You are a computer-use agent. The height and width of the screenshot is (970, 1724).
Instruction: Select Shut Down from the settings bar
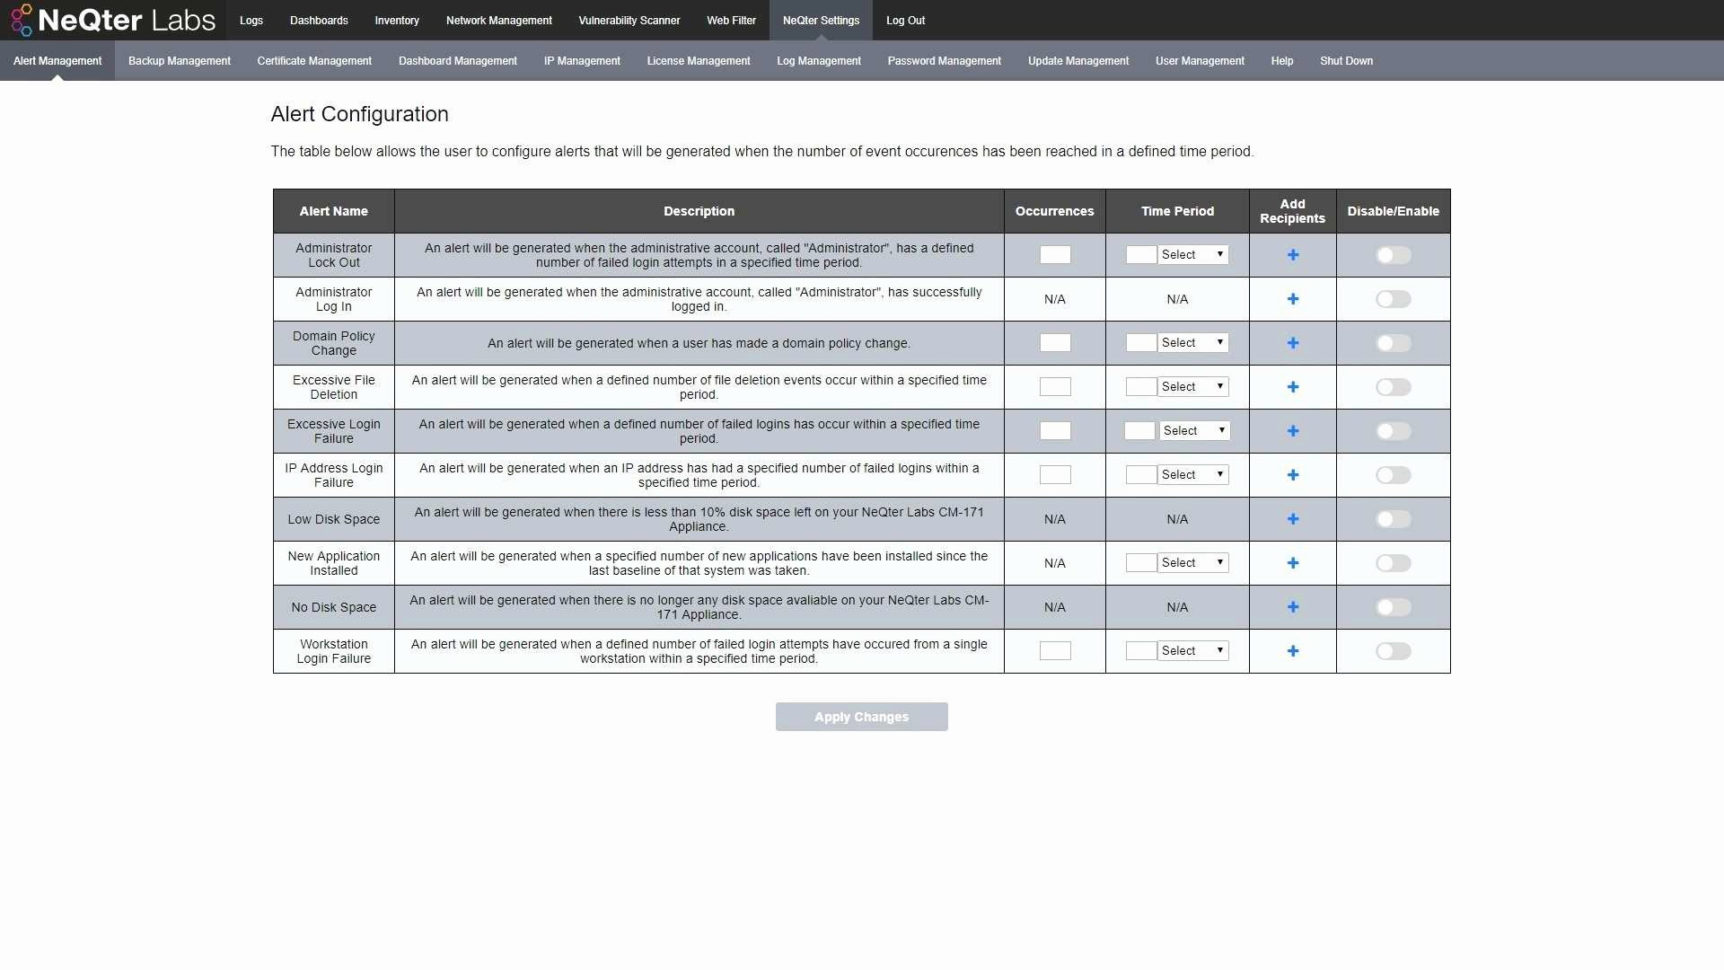1346,60
